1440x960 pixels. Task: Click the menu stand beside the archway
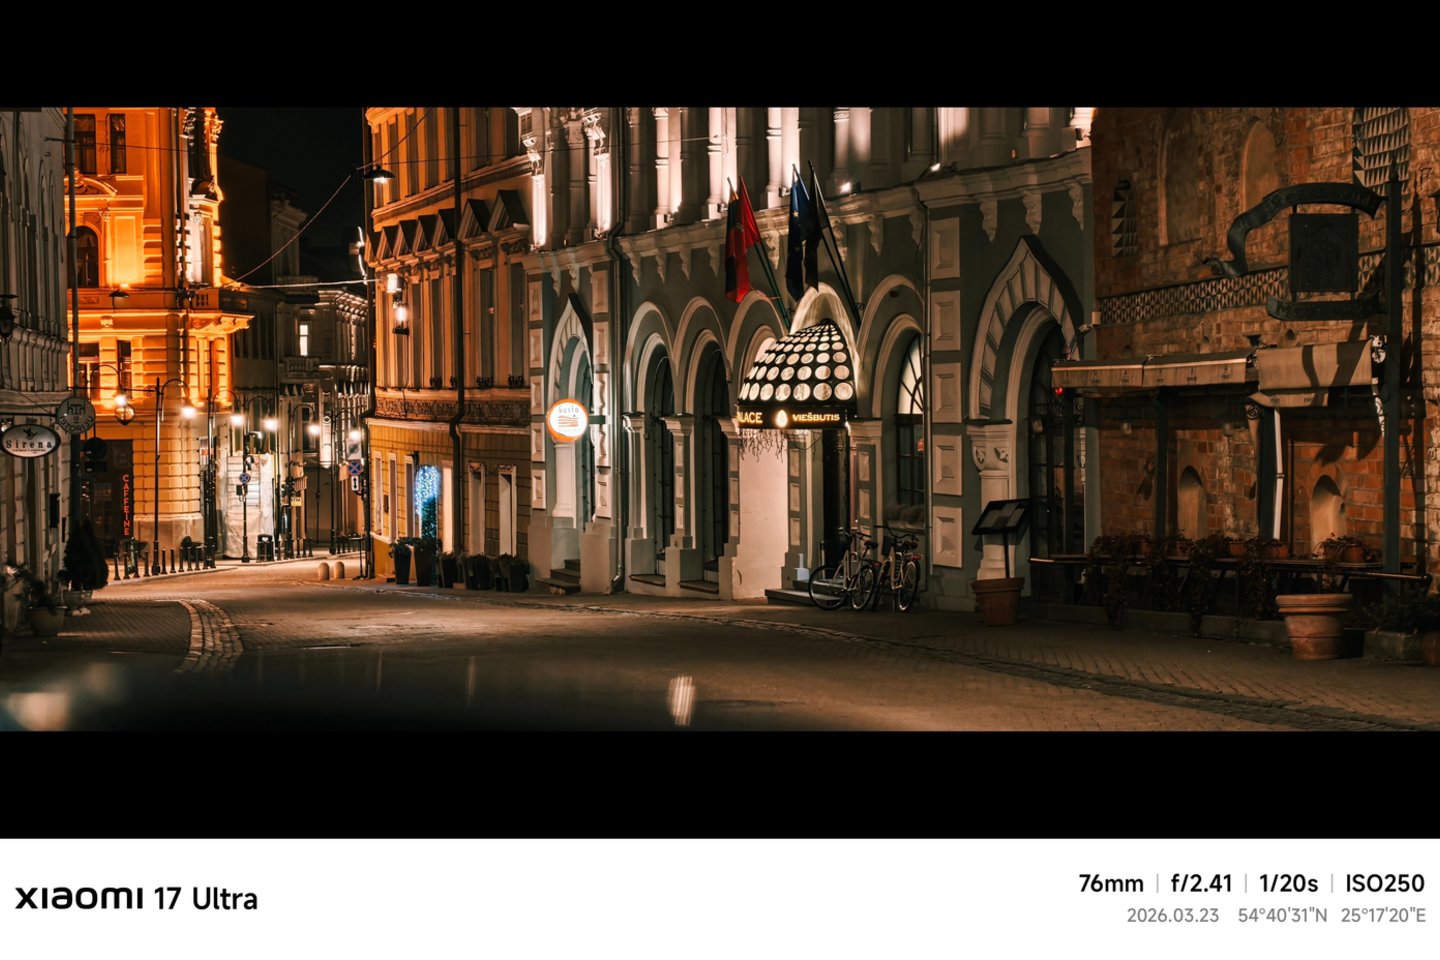tap(1001, 518)
